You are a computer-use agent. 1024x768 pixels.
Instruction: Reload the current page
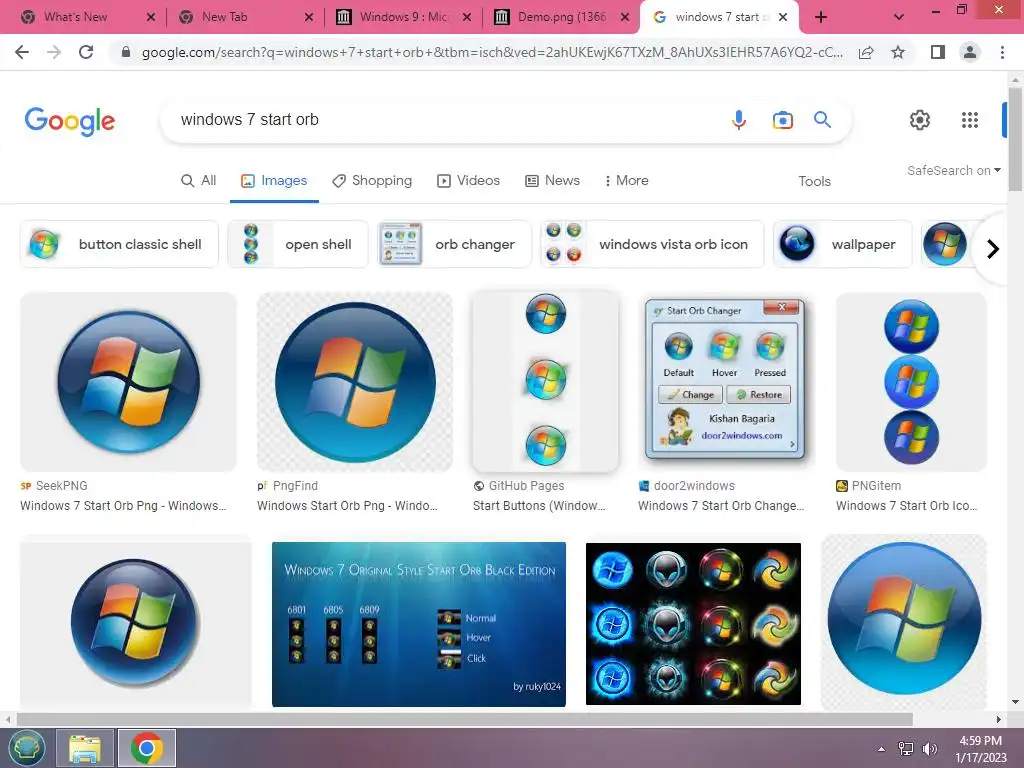[x=86, y=52]
